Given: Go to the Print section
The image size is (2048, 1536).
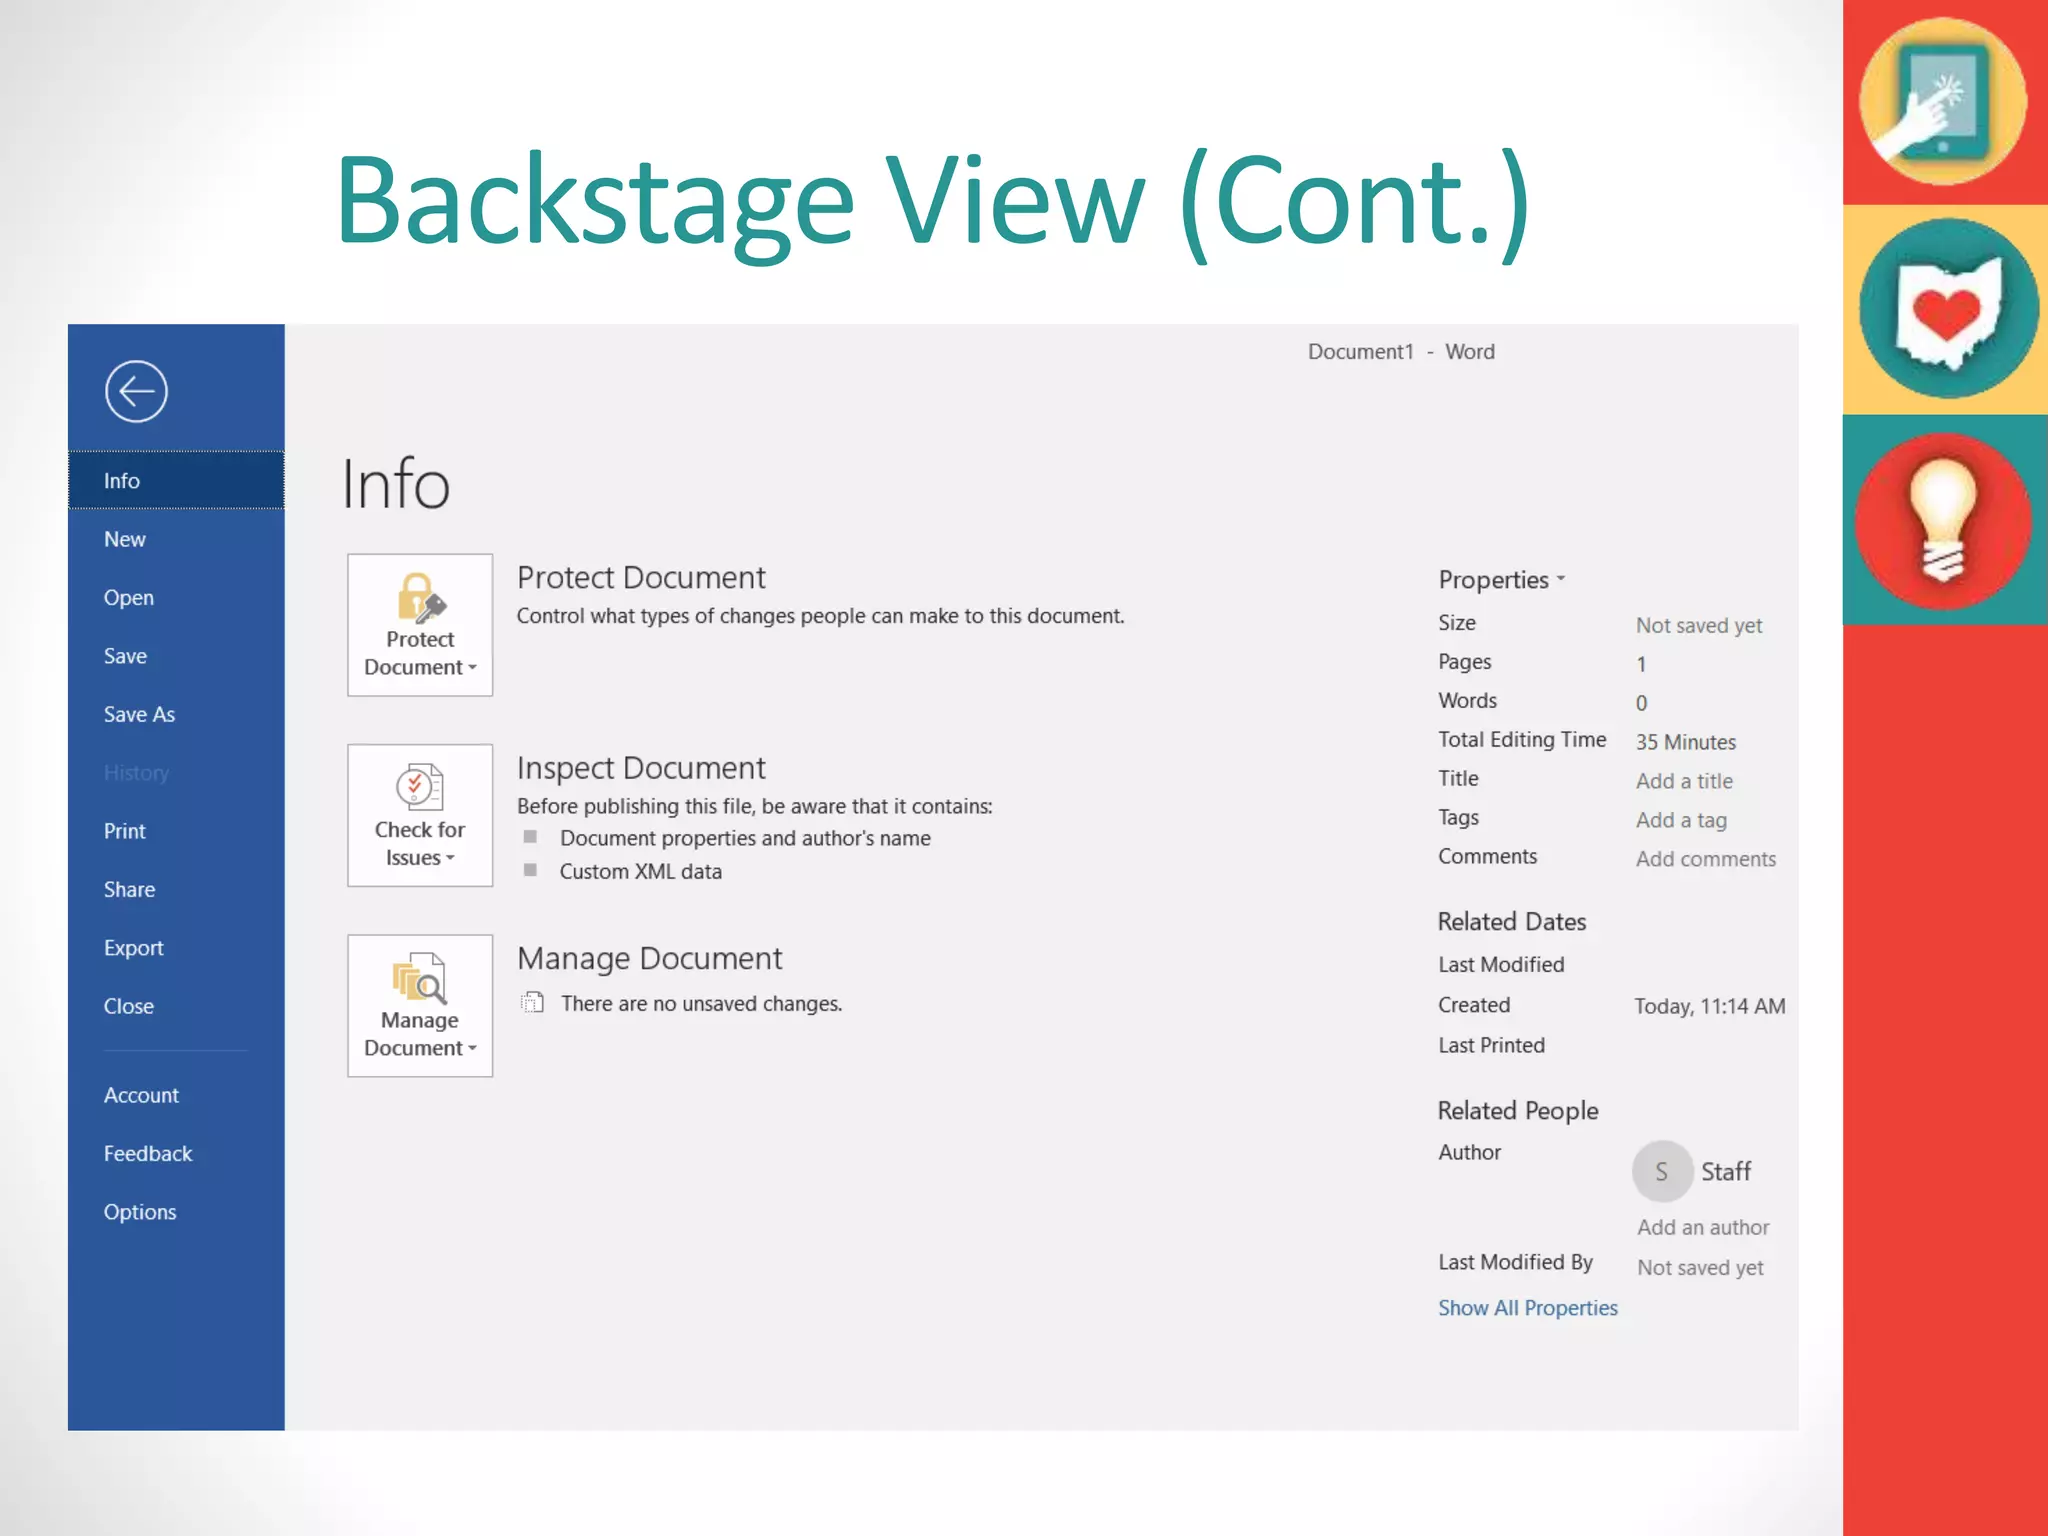Looking at the screenshot, I should (125, 832).
